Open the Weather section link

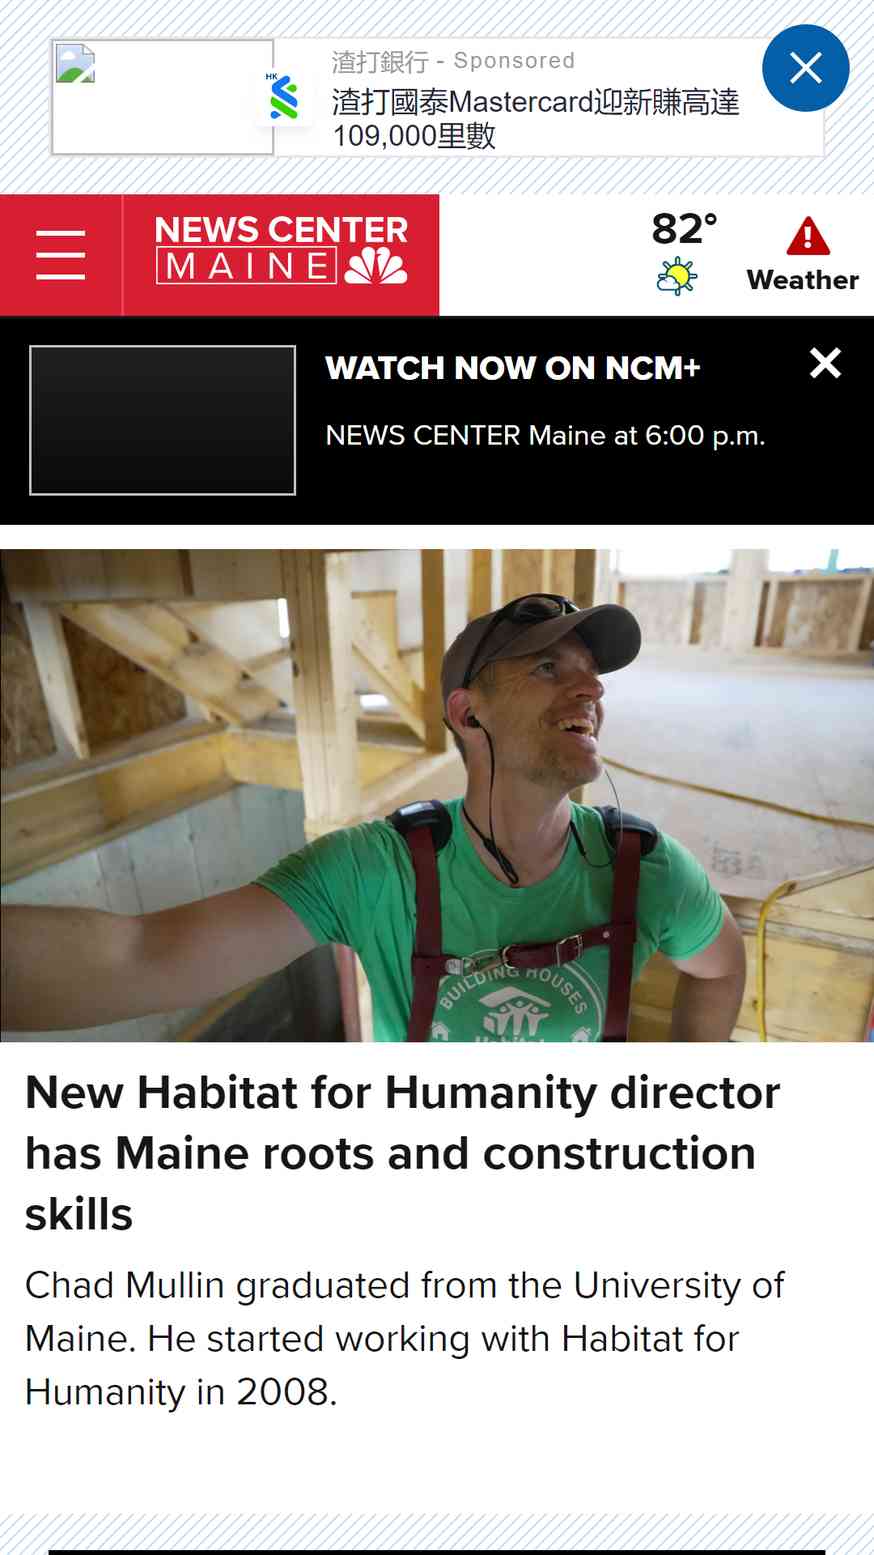(x=803, y=280)
